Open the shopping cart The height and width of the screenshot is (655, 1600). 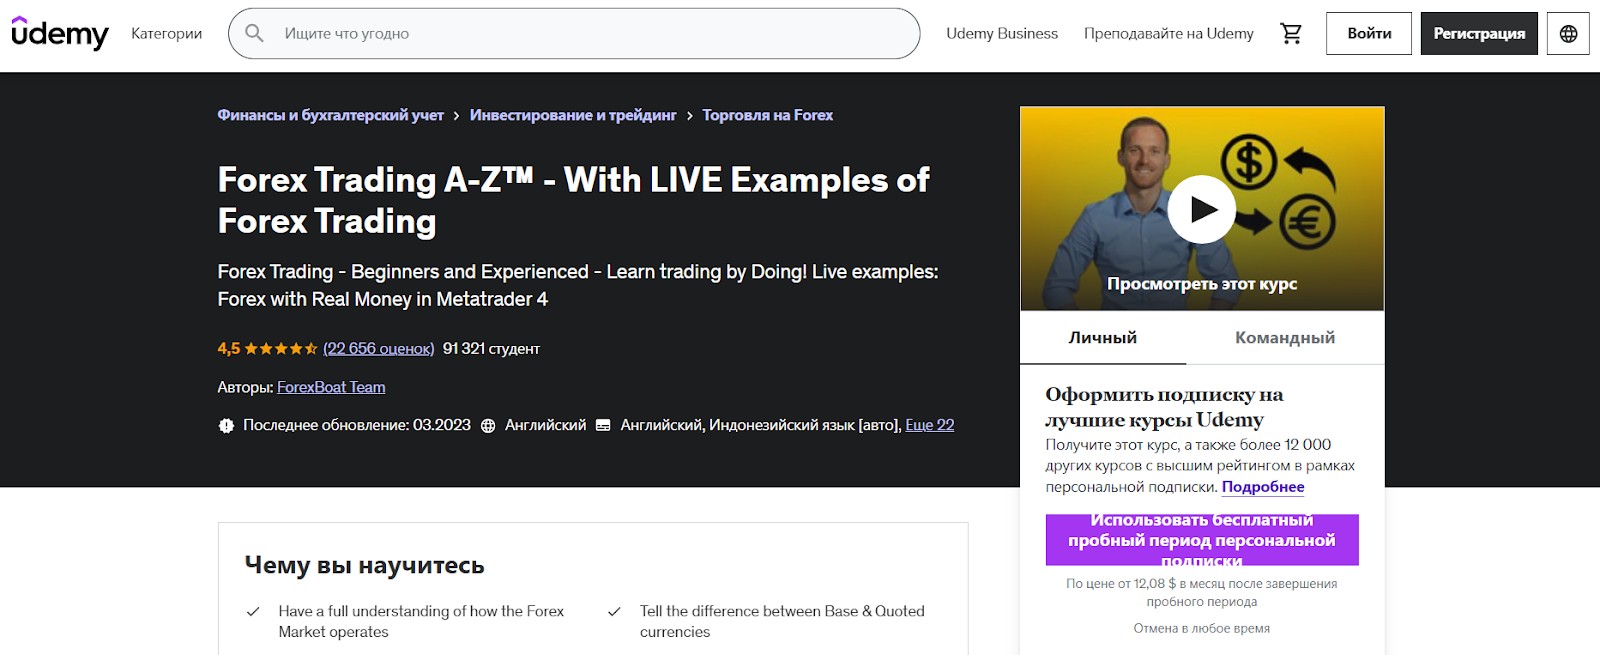[1291, 33]
